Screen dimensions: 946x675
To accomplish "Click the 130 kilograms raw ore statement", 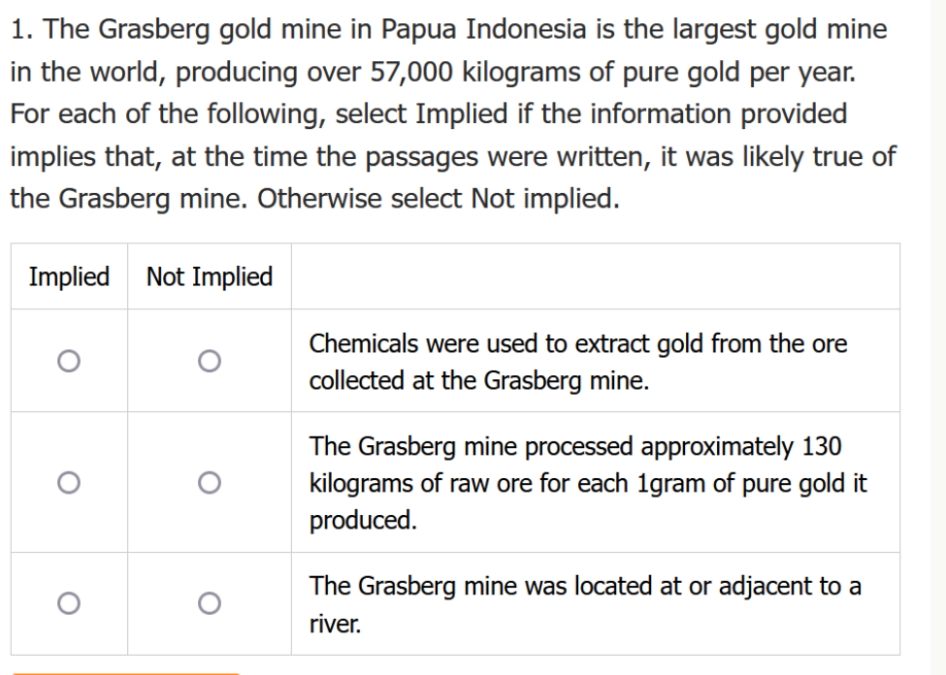I will (588, 483).
